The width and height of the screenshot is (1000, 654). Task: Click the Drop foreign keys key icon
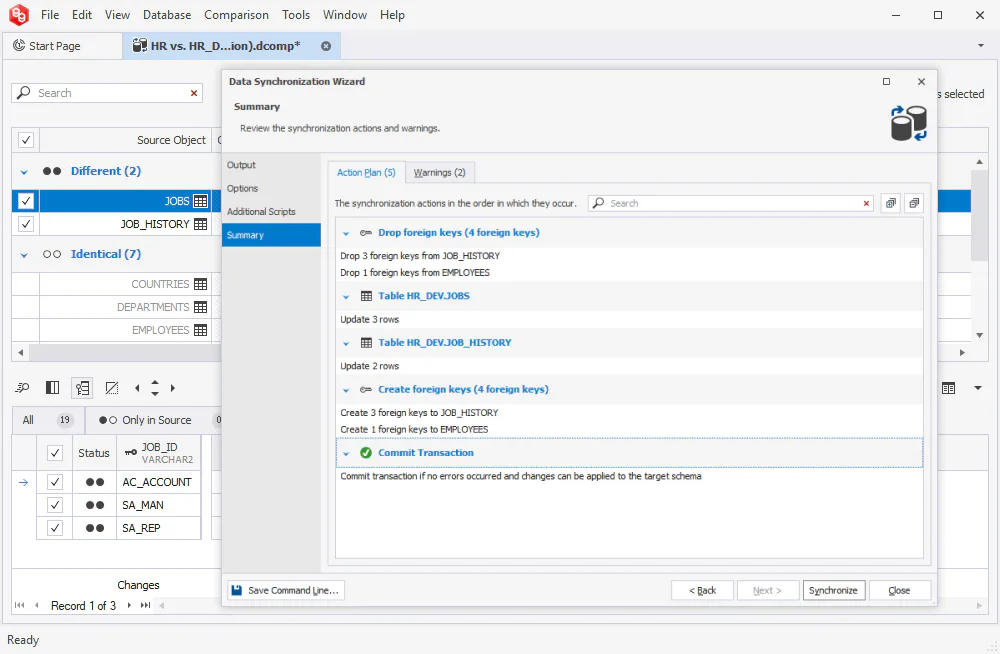365,233
